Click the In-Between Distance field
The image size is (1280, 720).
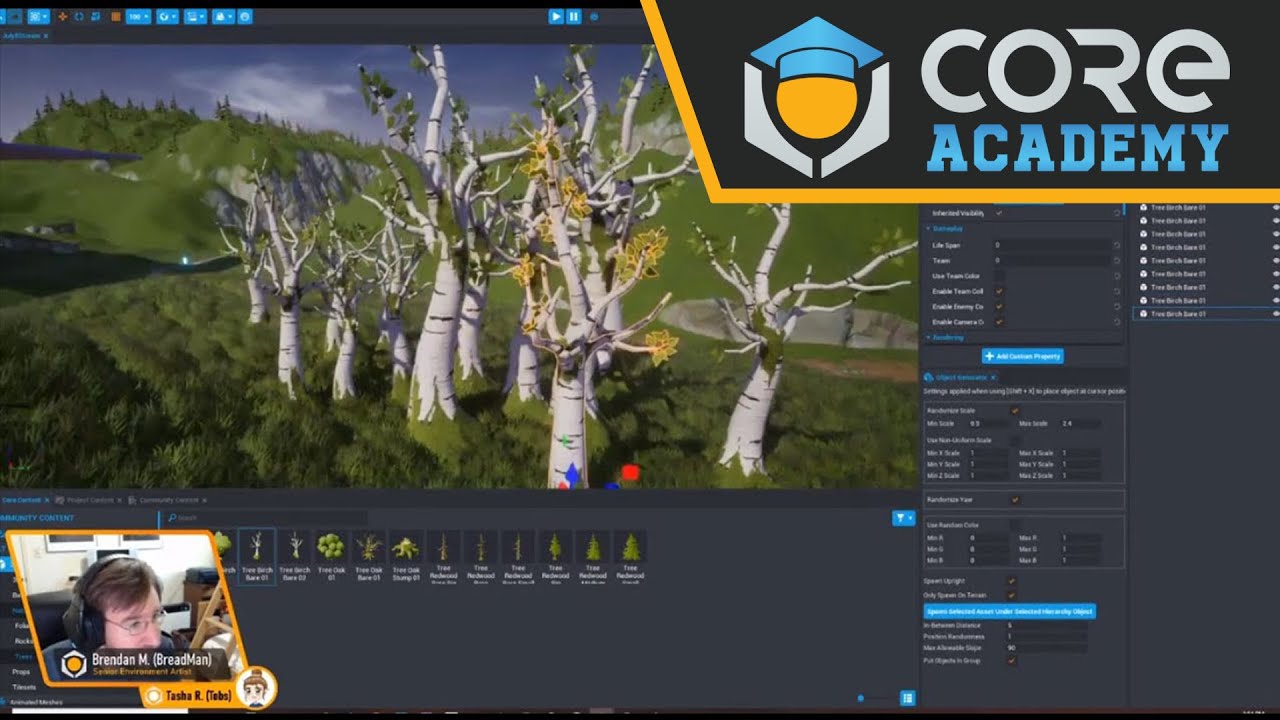coord(1047,626)
